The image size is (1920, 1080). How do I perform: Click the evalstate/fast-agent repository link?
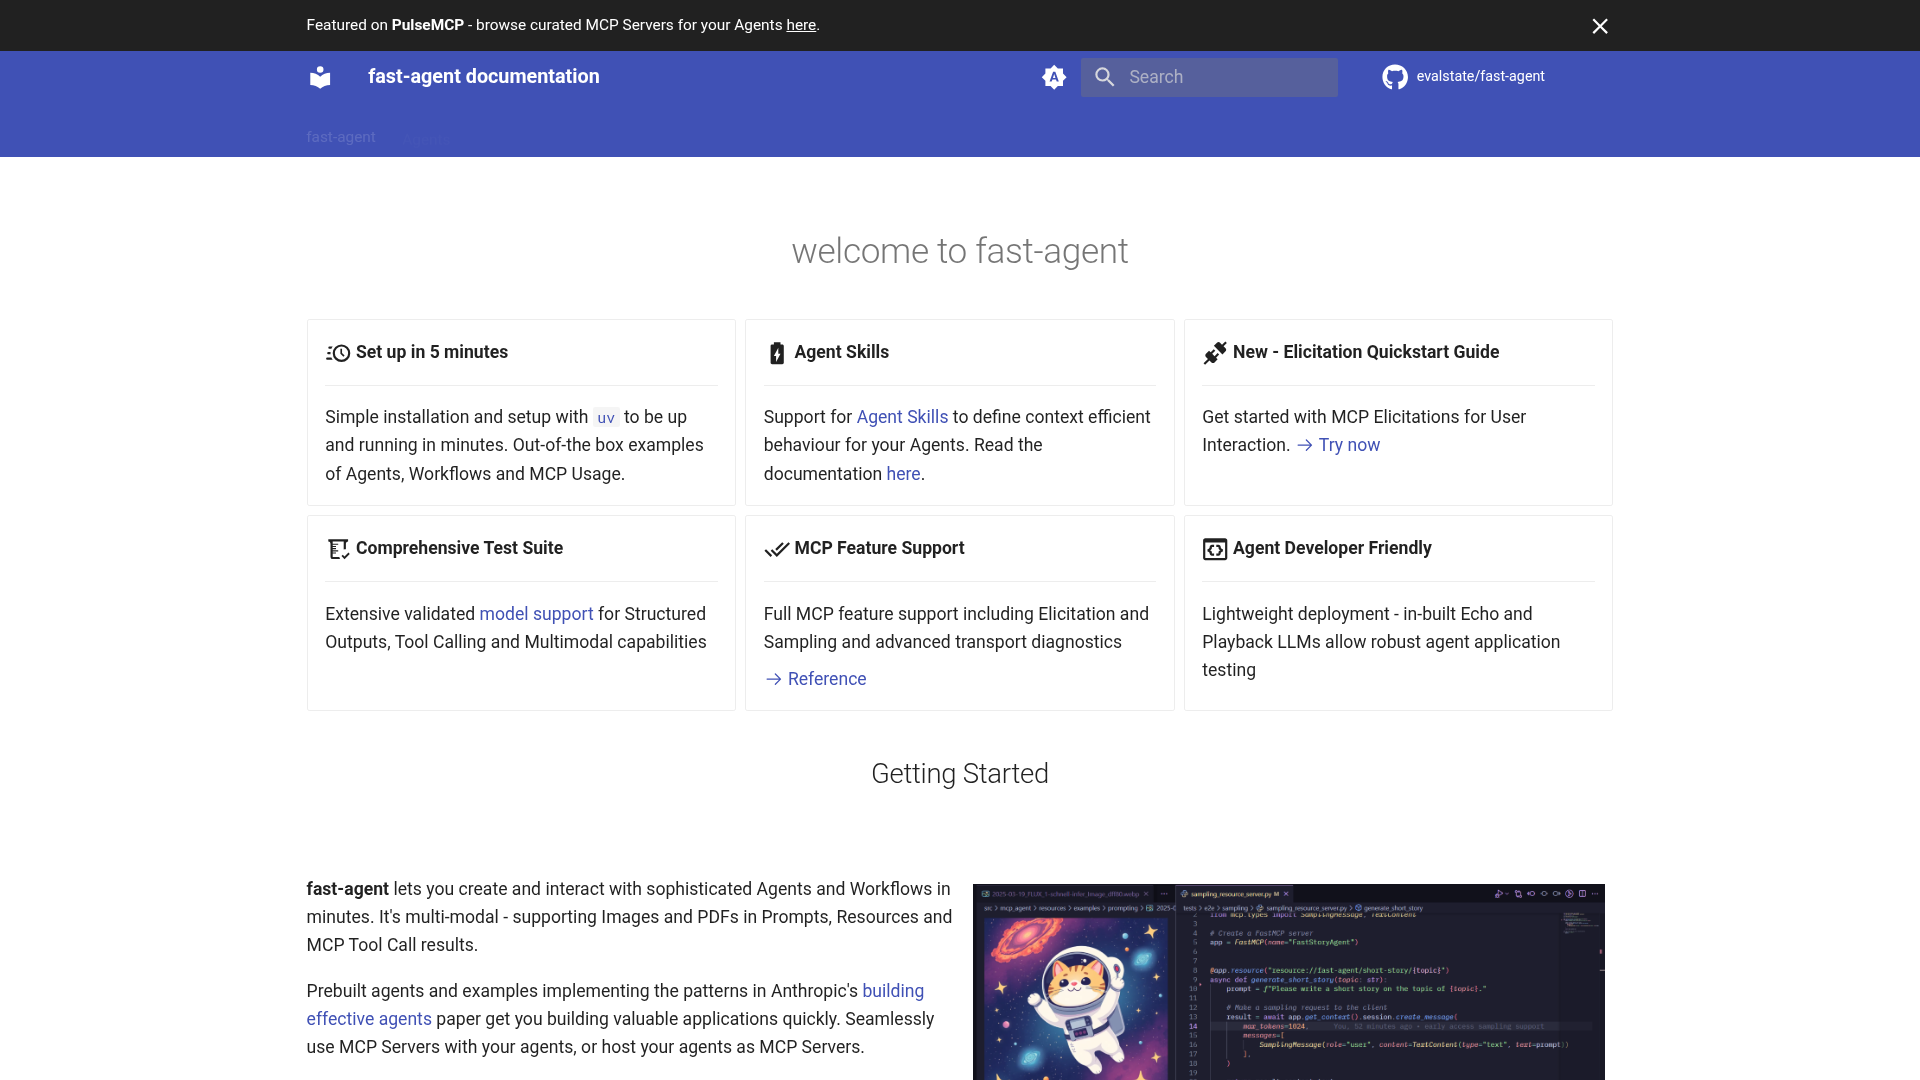coord(1481,77)
